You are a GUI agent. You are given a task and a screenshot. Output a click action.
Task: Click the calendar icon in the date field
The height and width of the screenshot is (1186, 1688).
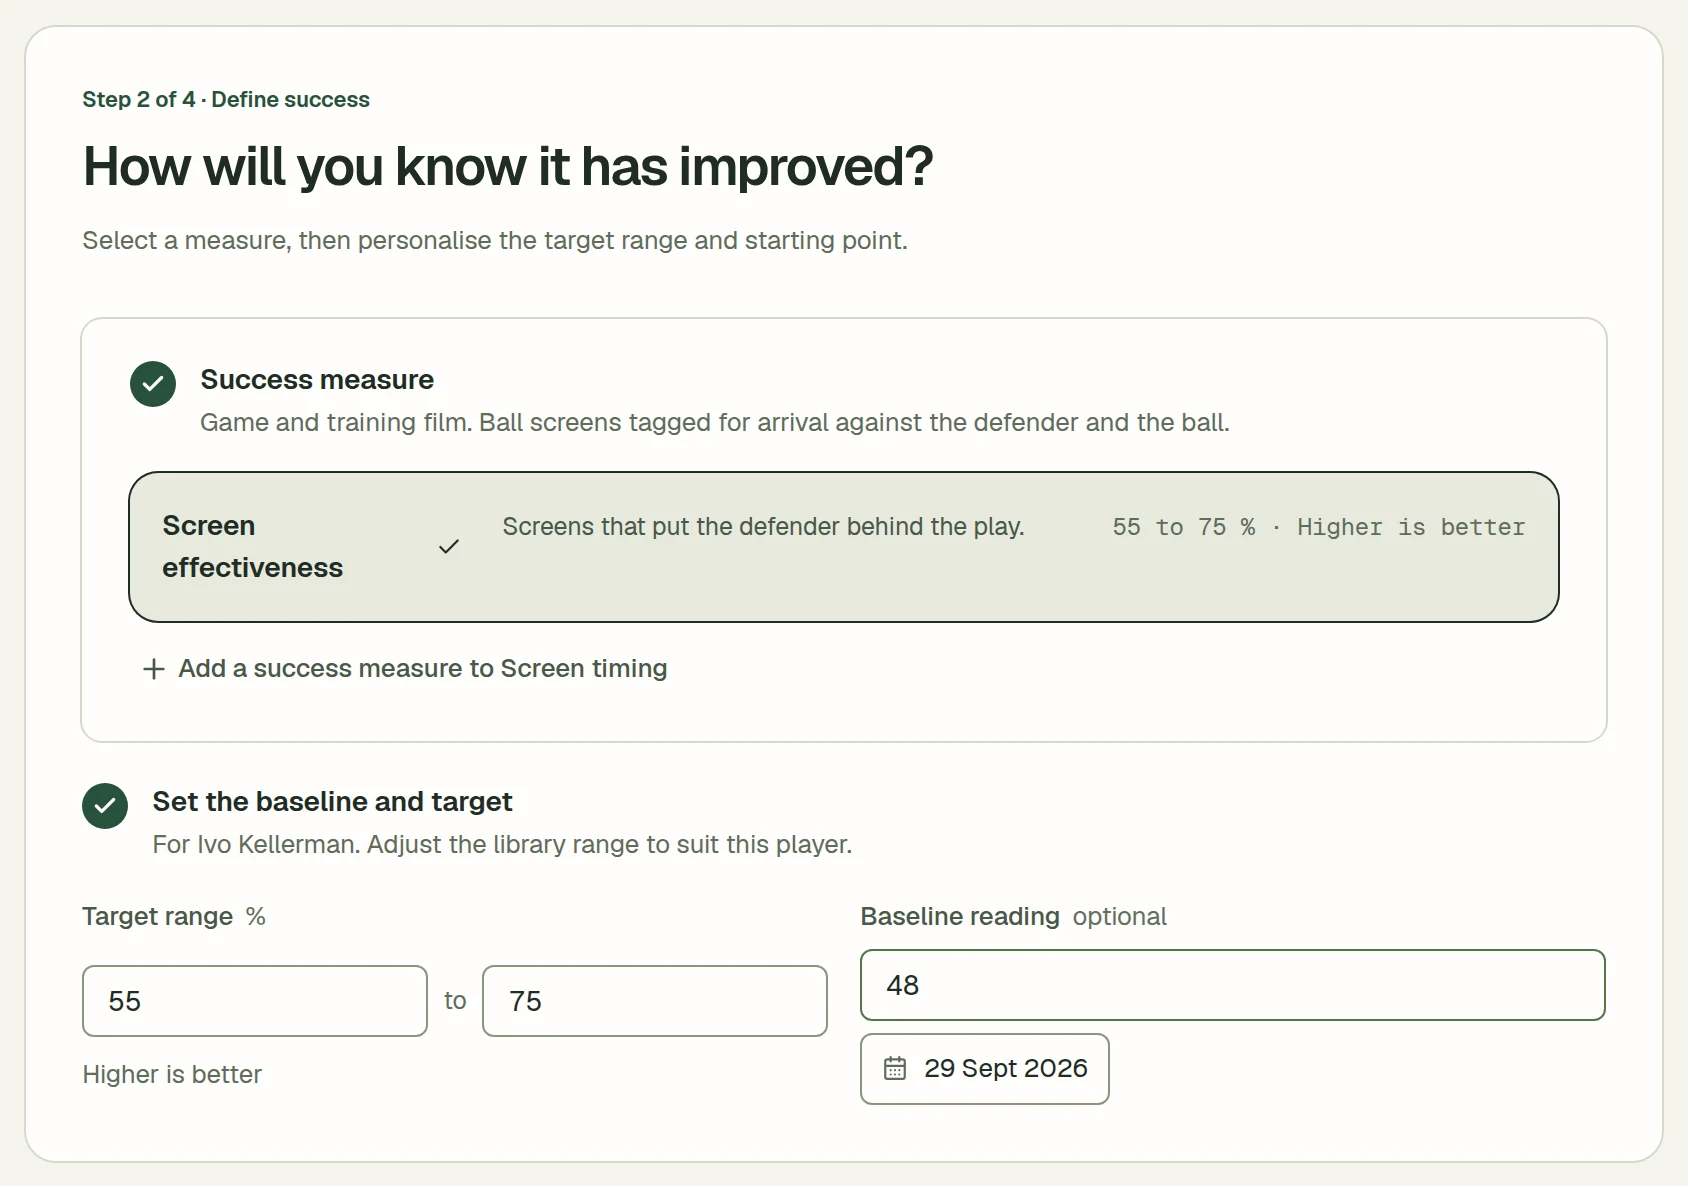[895, 1068]
